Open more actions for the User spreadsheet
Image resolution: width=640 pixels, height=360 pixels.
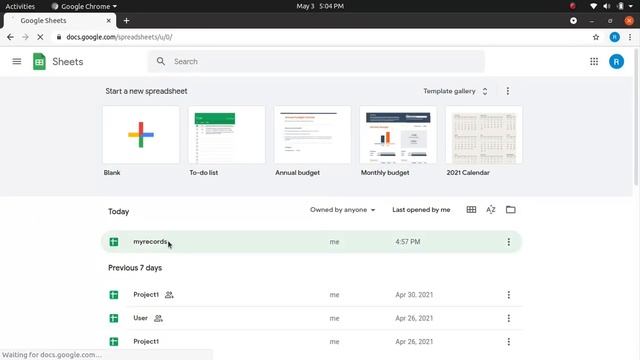click(509, 318)
